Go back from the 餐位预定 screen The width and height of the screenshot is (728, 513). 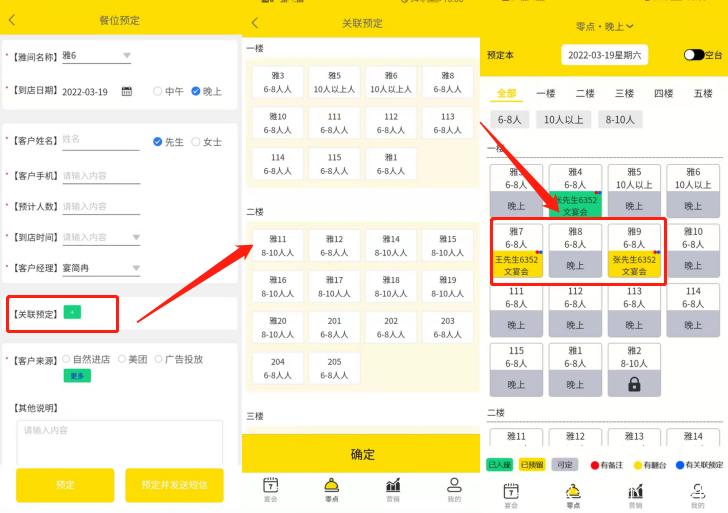tap(12, 20)
